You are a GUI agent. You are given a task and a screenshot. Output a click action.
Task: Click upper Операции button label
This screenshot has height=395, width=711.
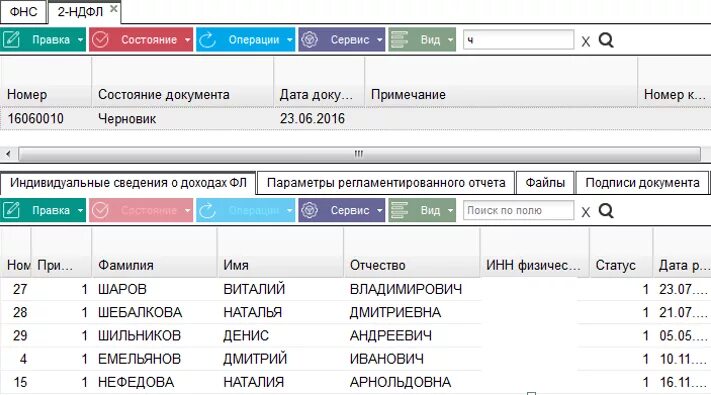click(x=254, y=40)
